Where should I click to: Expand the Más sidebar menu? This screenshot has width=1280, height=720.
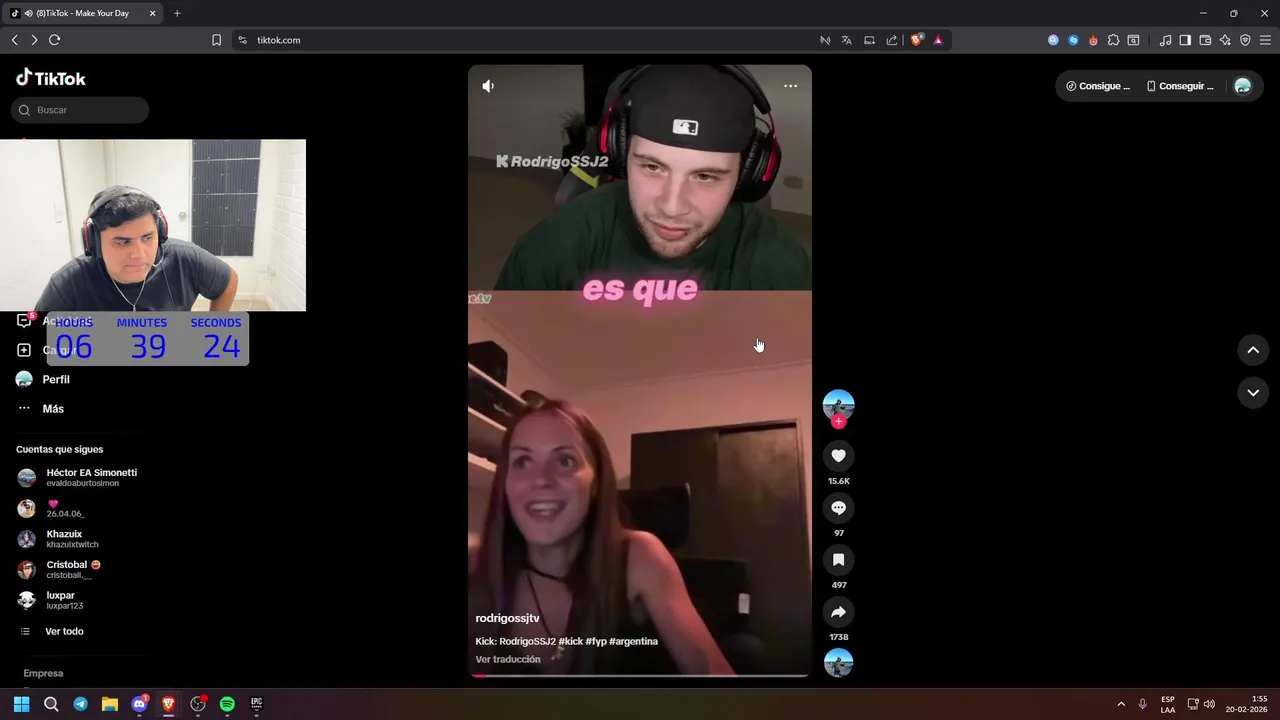pos(40,409)
